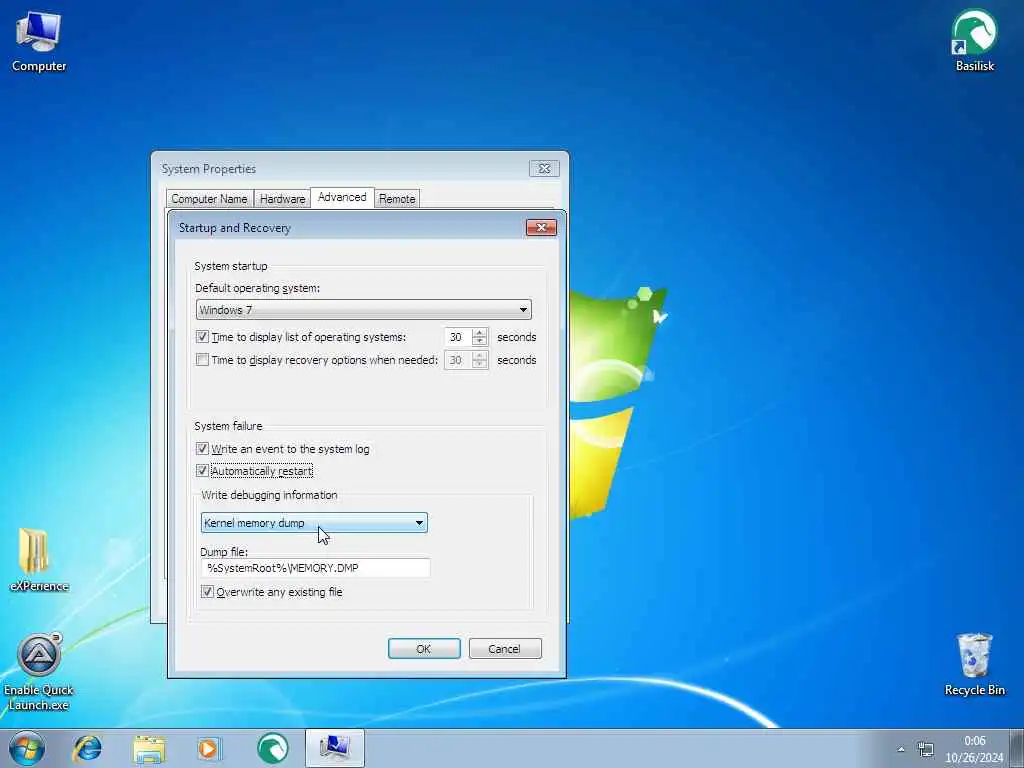Switch to the Computer Name tab
1024x768 pixels.
point(209,199)
